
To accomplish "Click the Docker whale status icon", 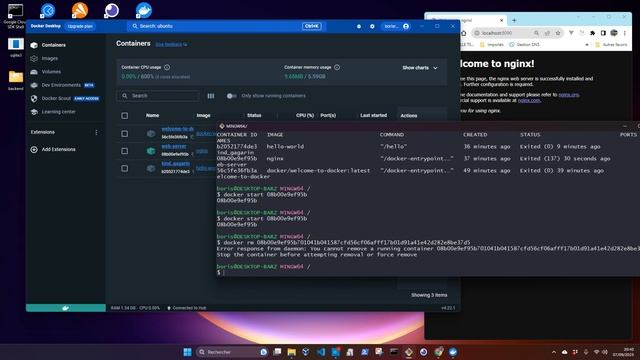I will coord(65,308).
